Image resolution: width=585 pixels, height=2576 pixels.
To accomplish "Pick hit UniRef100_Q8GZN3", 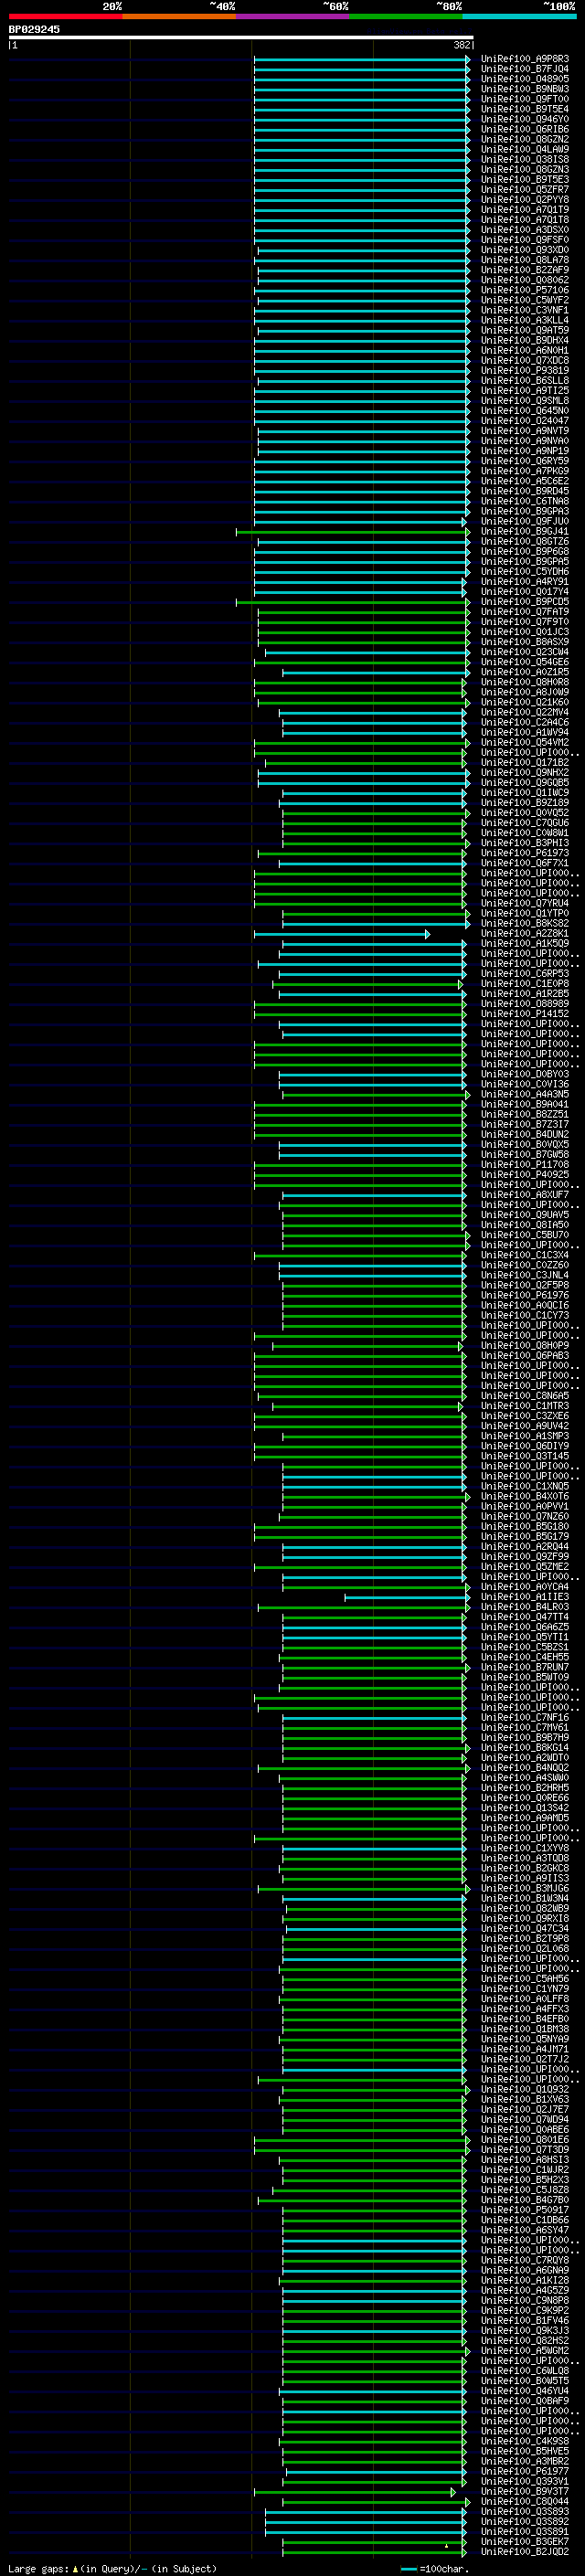I will point(525,170).
